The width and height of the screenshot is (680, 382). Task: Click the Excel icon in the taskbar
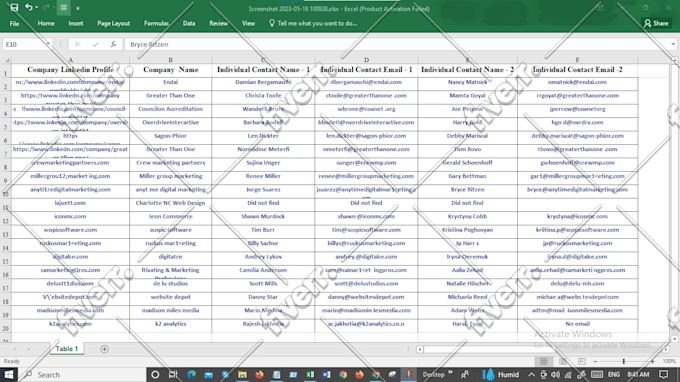(x=310, y=374)
